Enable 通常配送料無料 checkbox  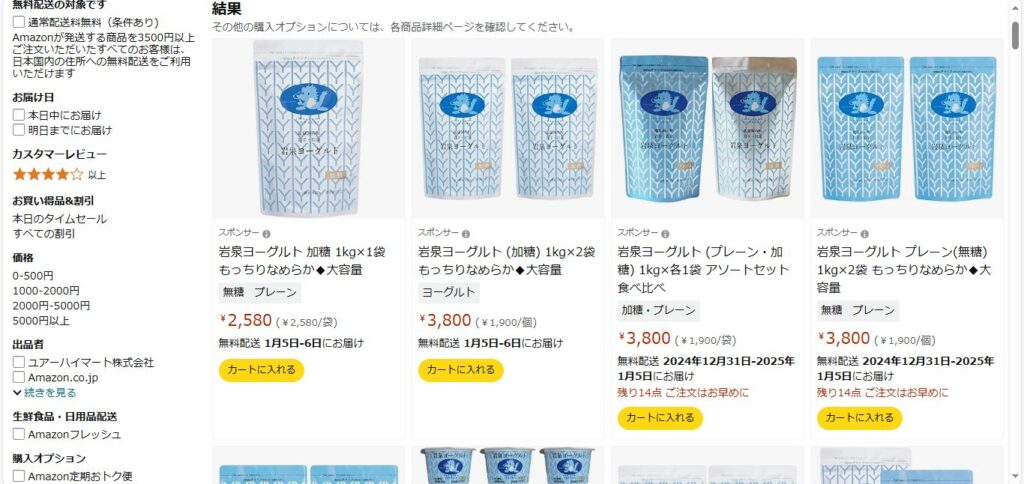tap(19, 22)
